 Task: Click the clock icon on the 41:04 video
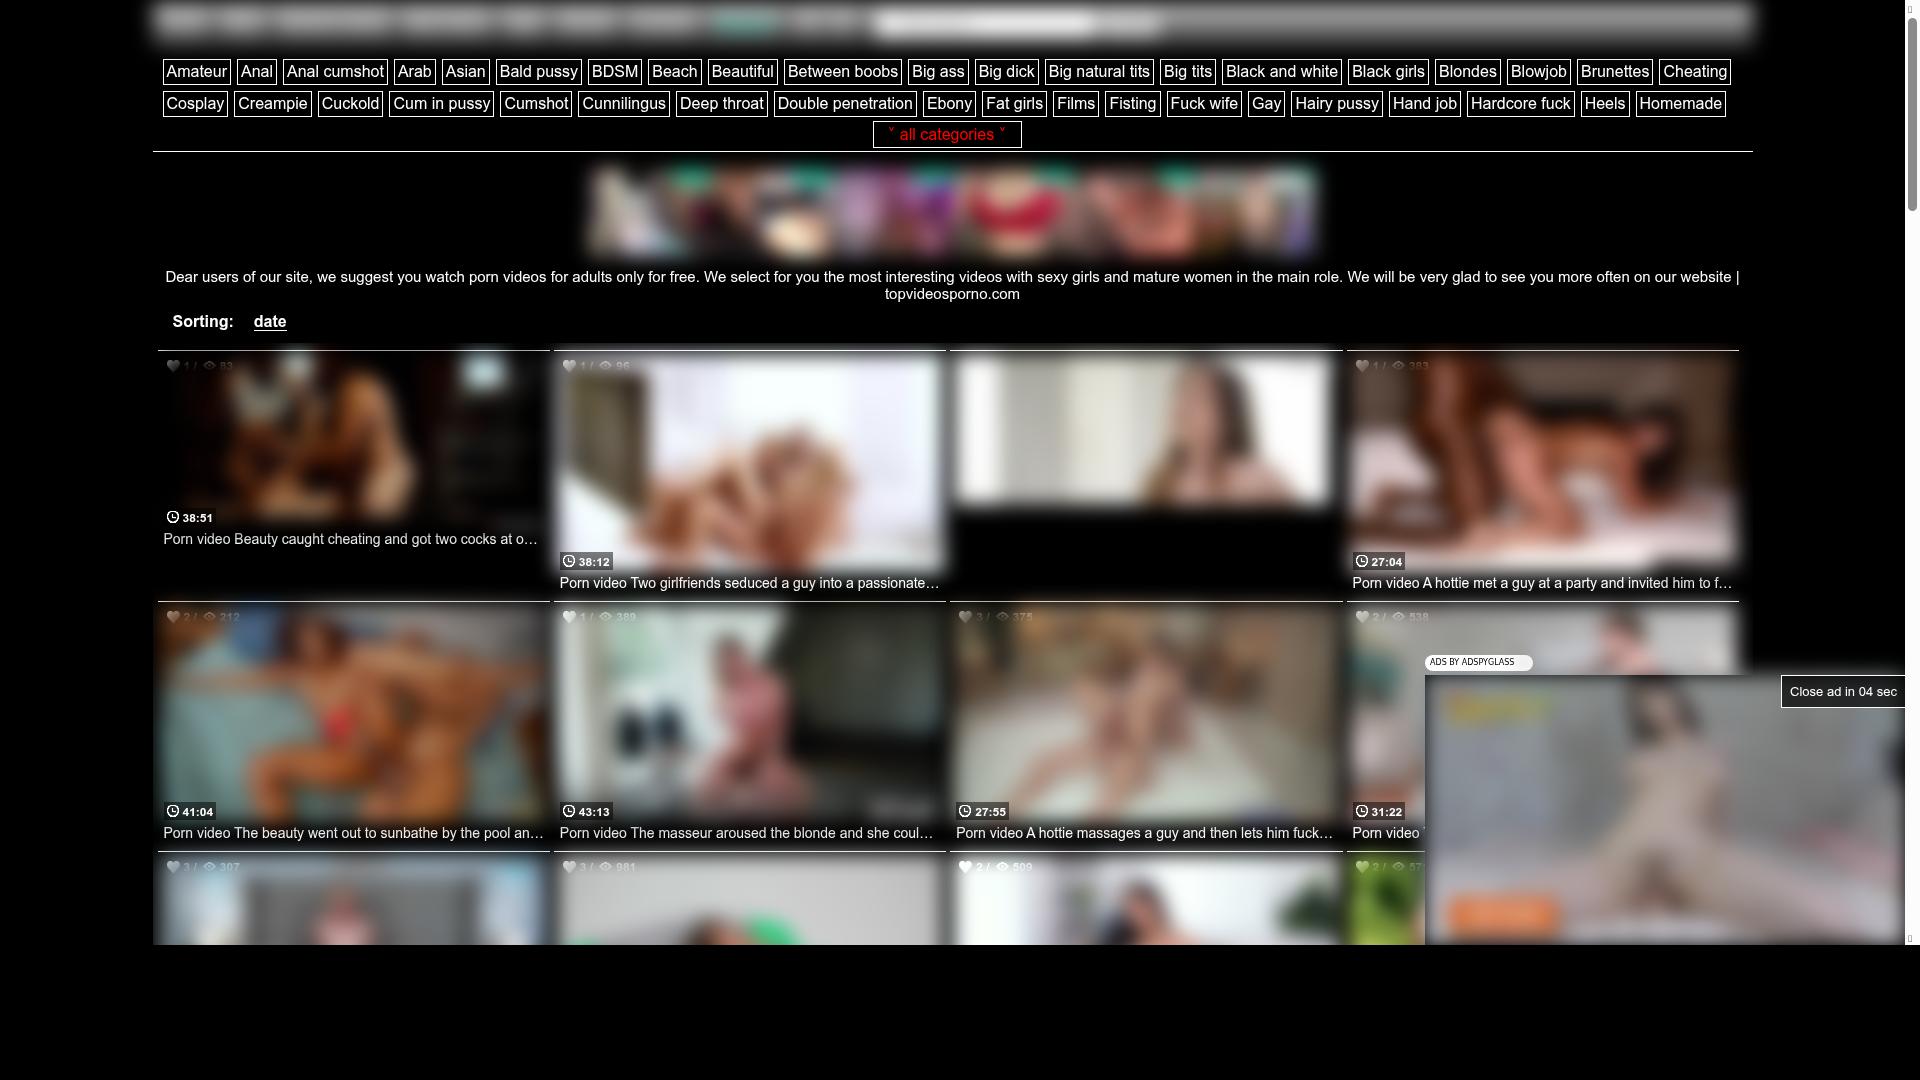coord(171,812)
